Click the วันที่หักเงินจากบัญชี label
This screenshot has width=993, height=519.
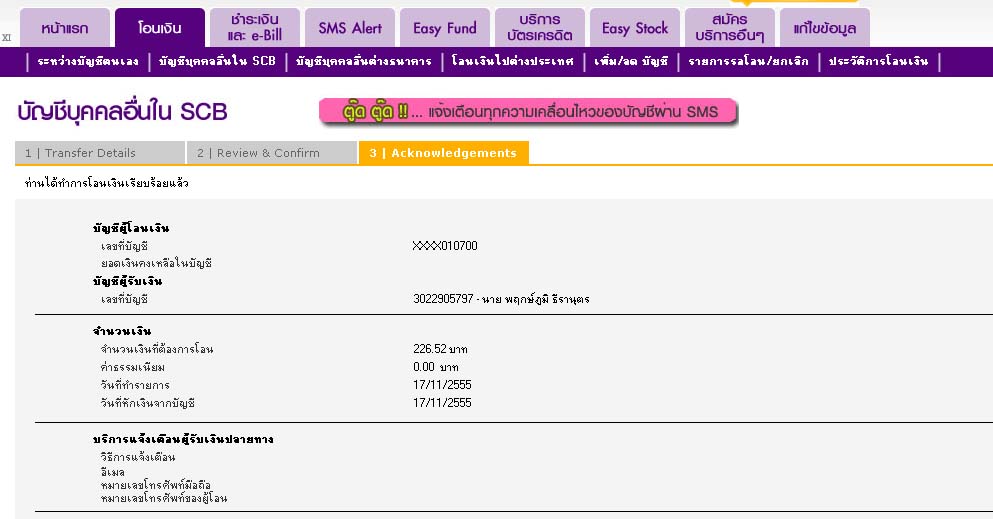click(x=148, y=403)
